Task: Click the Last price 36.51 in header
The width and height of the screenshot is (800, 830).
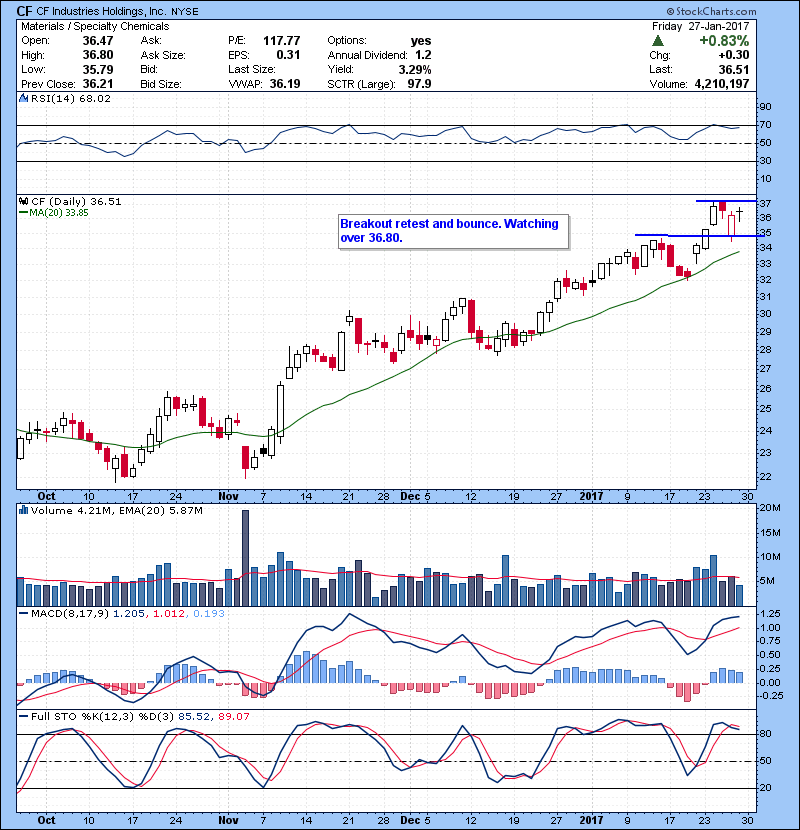Action: (x=734, y=69)
